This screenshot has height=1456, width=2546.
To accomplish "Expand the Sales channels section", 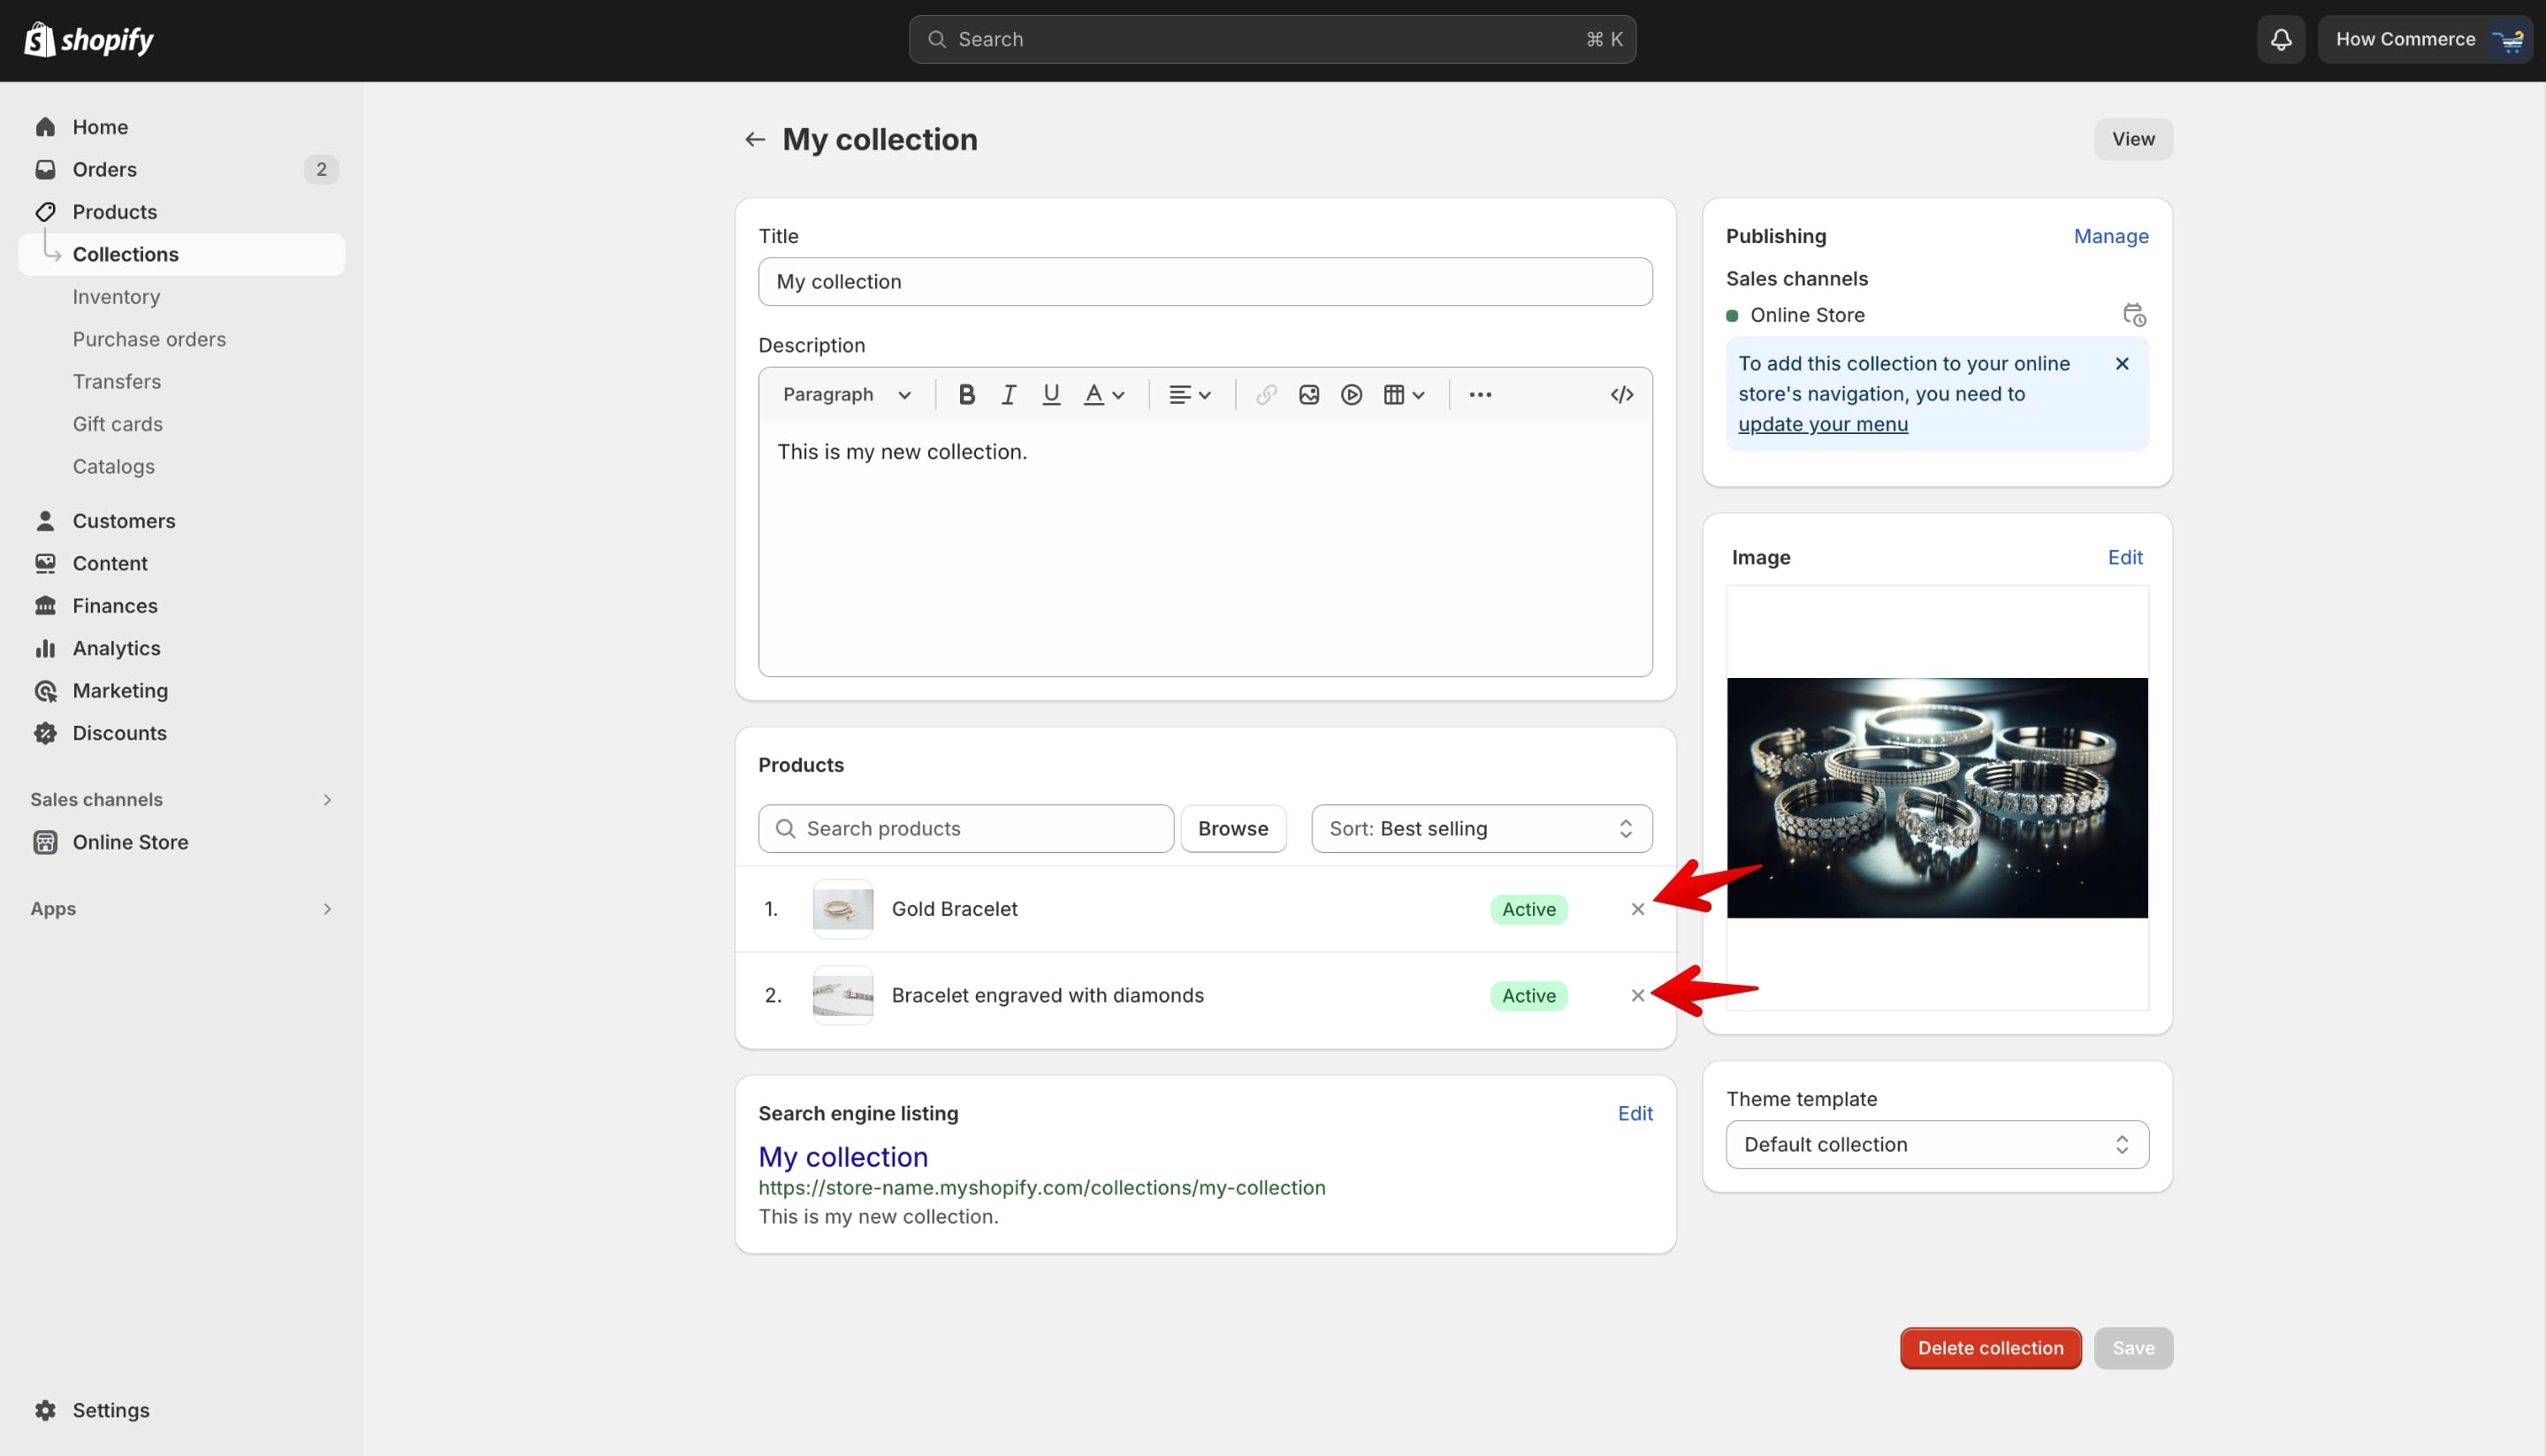I will click(x=182, y=800).
